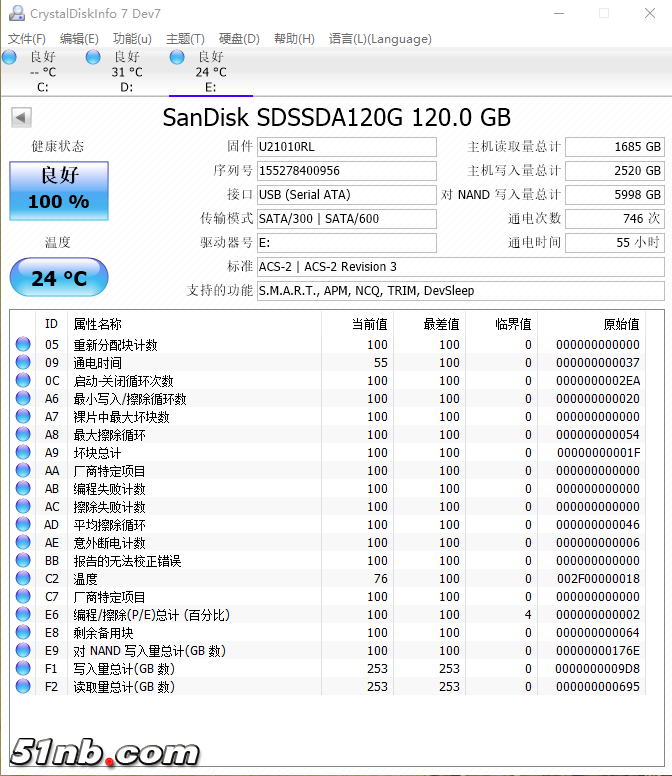Click the blue status dot for attribute F1
672x776 pixels.
[x=23, y=668]
